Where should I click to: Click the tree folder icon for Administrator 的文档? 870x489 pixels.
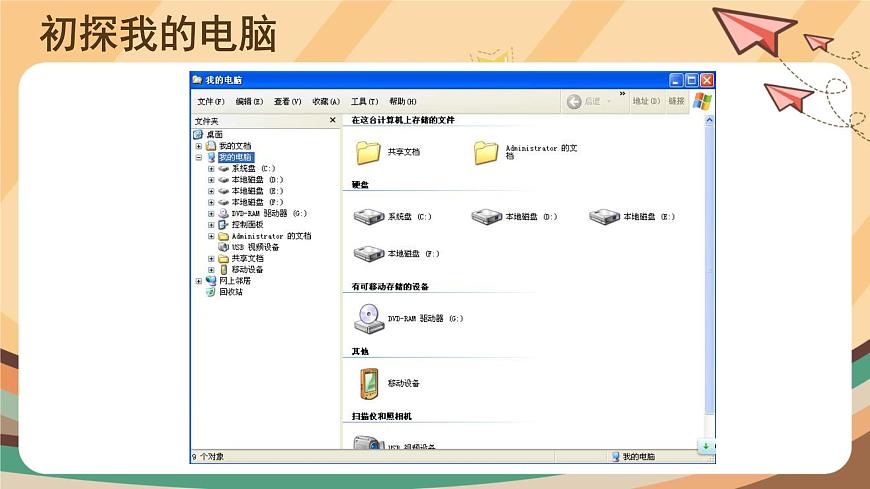pyautogui.click(x=223, y=236)
